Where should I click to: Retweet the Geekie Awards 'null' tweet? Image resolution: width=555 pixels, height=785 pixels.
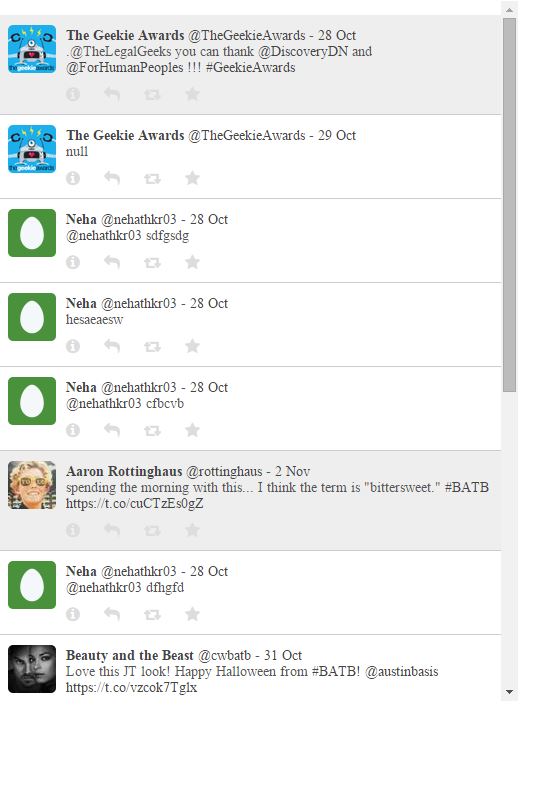[152, 178]
